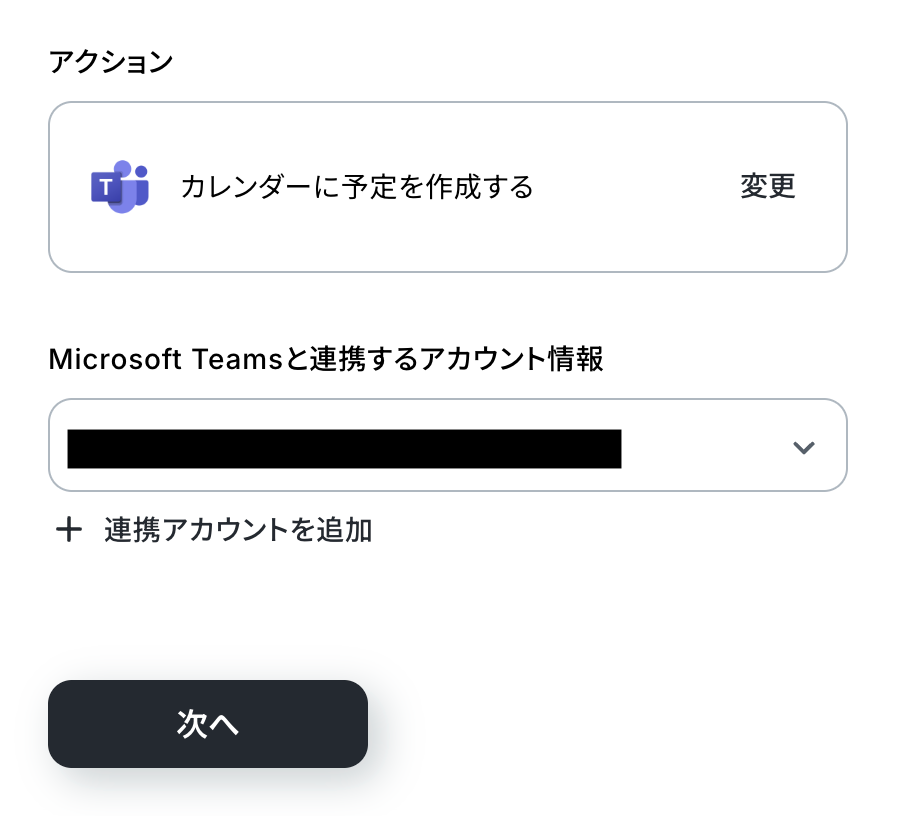Image resolution: width=918 pixels, height=816 pixels.
Task: Expand the linked account selector
Action: coord(803,447)
